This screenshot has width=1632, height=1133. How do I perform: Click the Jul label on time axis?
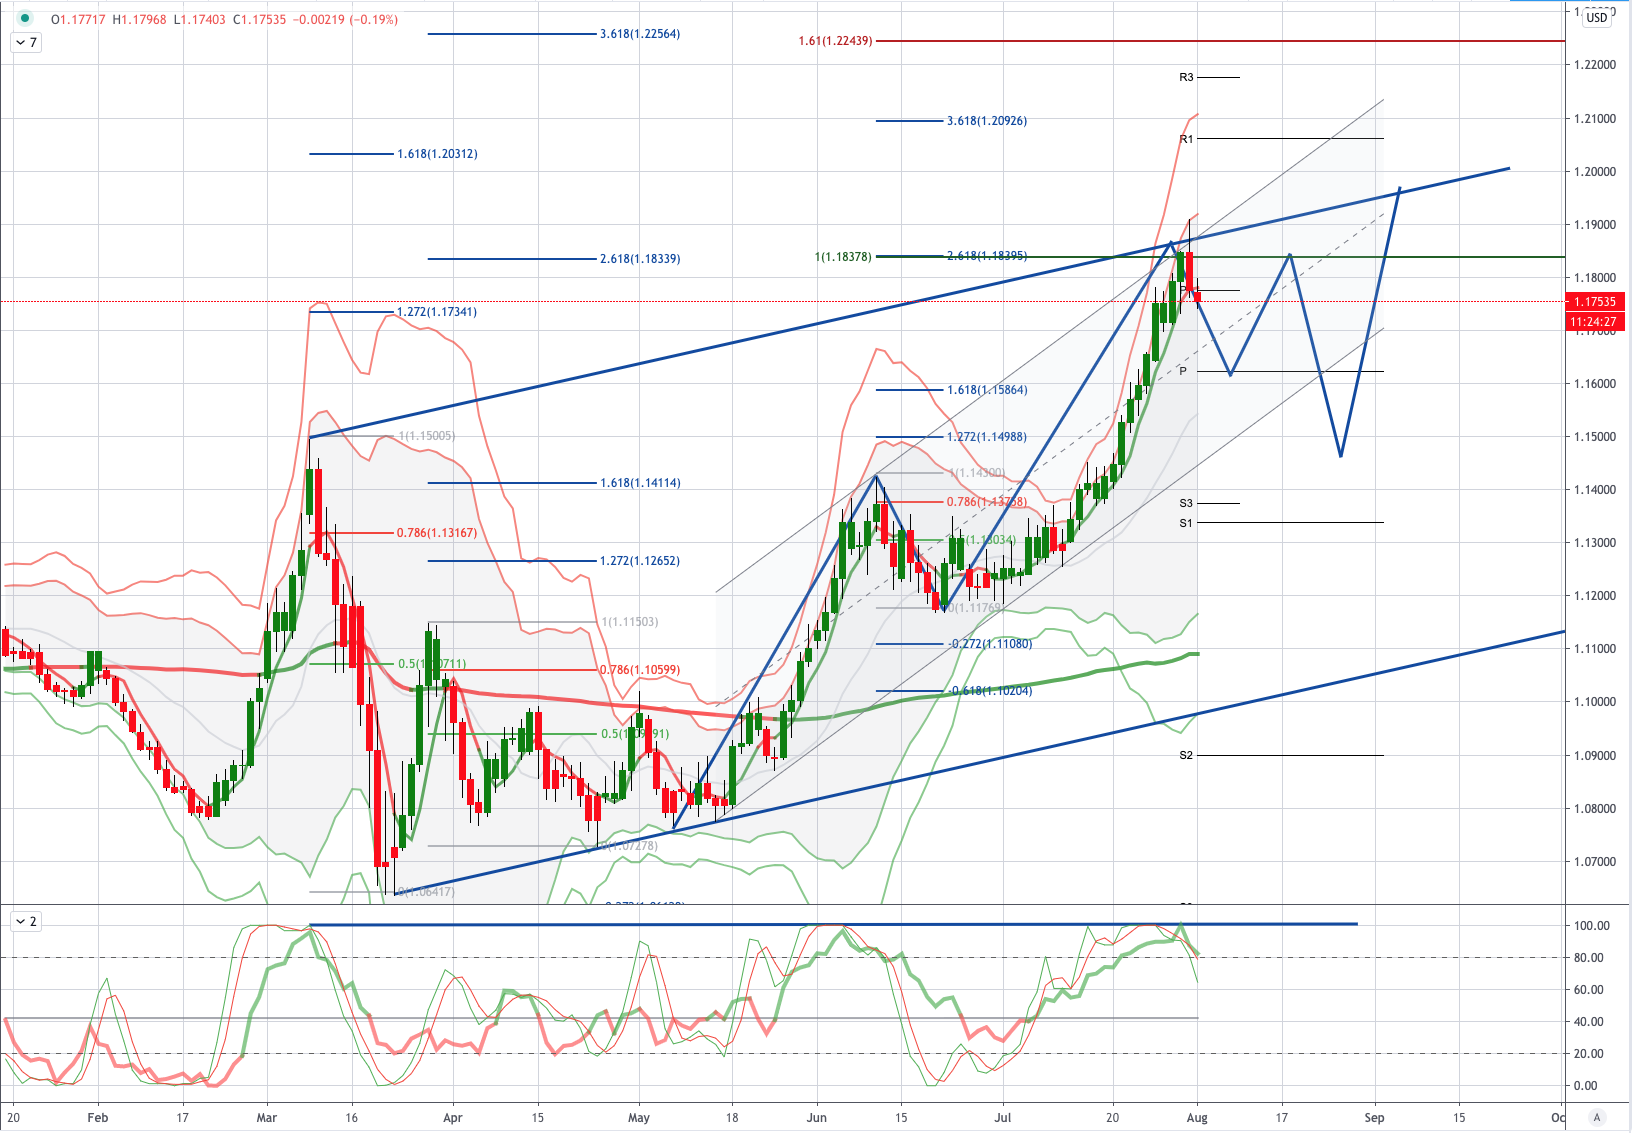(x=1003, y=1118)
